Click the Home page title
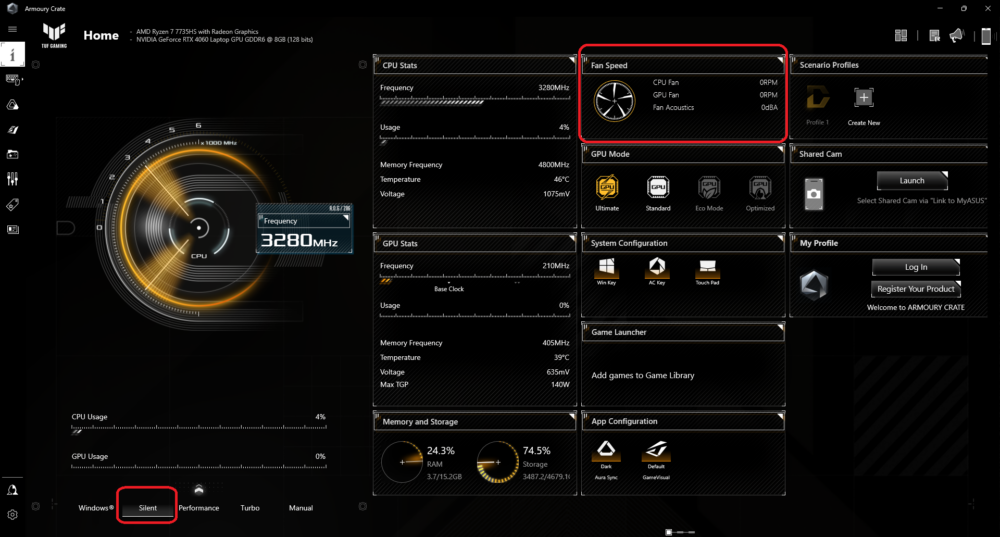Viewport: 1000px width, 537px height. coord(101,36)
